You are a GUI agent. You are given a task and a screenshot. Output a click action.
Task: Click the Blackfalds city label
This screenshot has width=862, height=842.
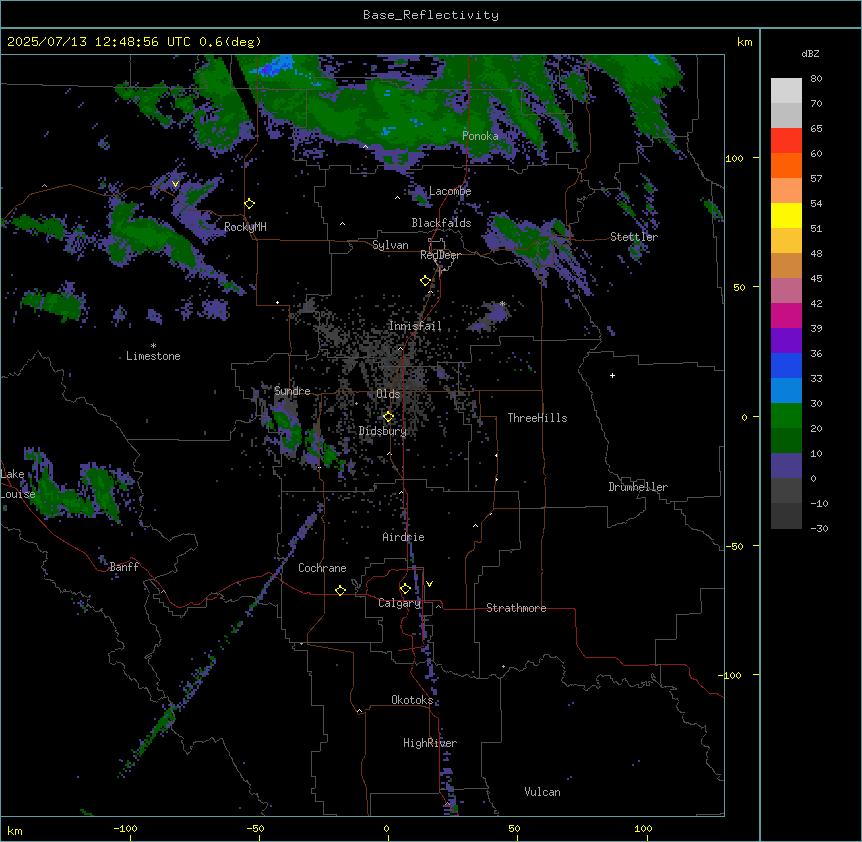tap(441, 223)
